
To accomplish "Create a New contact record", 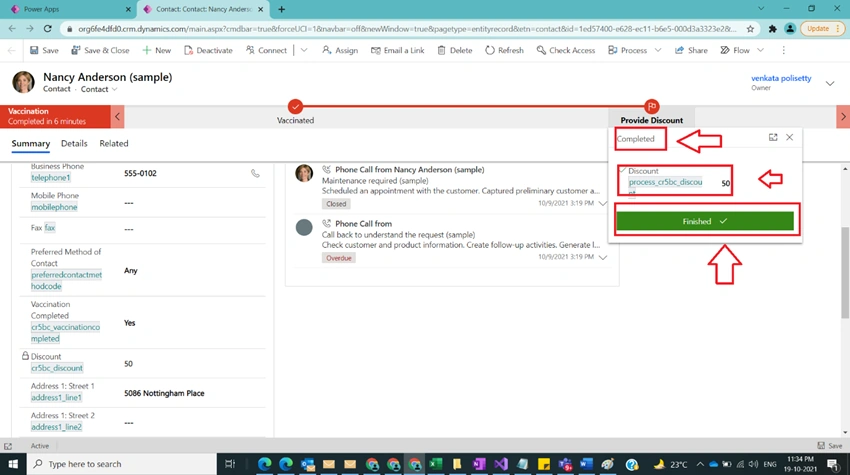I will [x=157, y=50].
